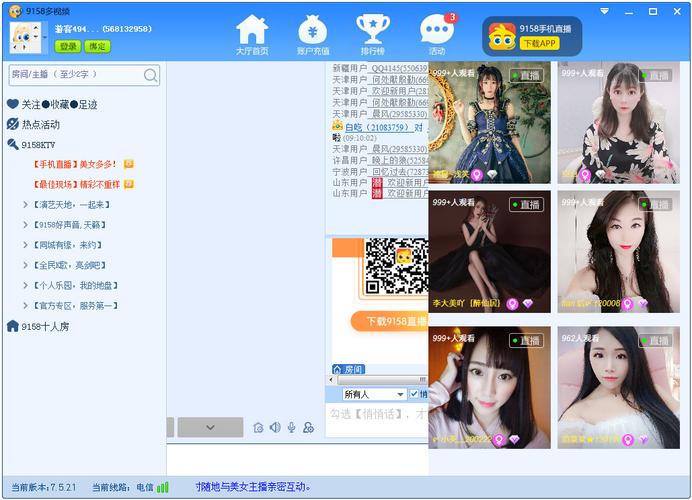Click the whisper message input box

point(377,420)
